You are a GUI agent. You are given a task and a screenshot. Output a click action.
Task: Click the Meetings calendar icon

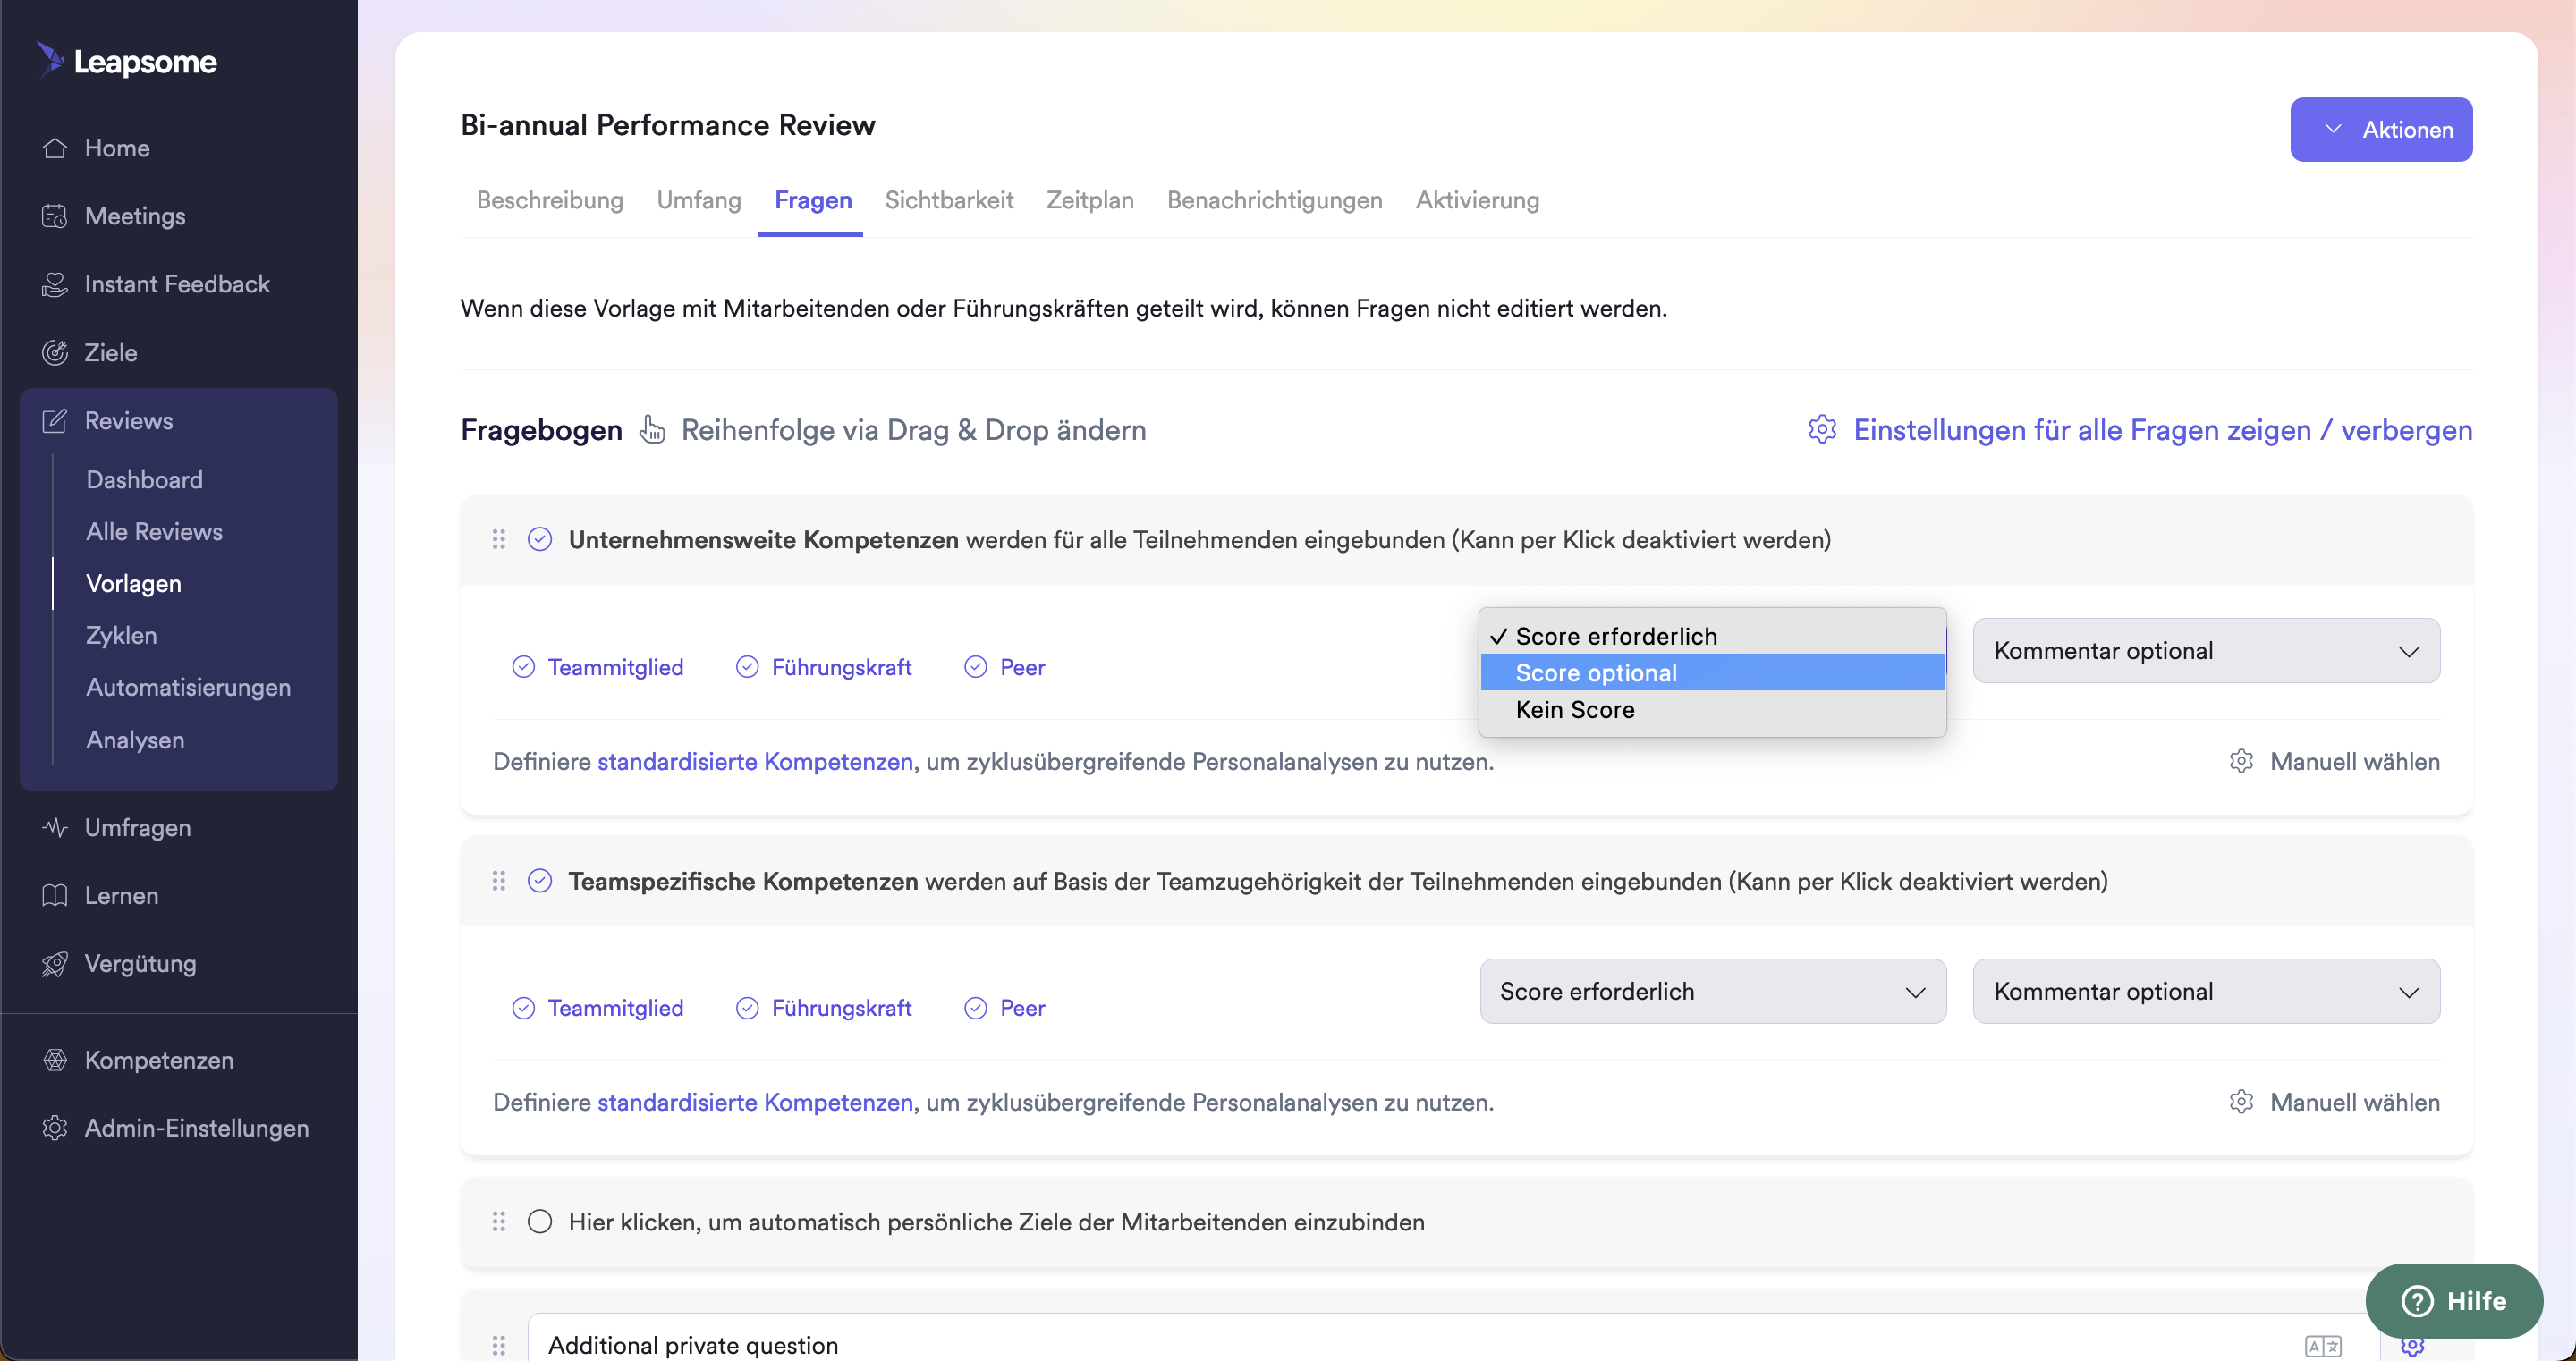[x=55, y=216]
